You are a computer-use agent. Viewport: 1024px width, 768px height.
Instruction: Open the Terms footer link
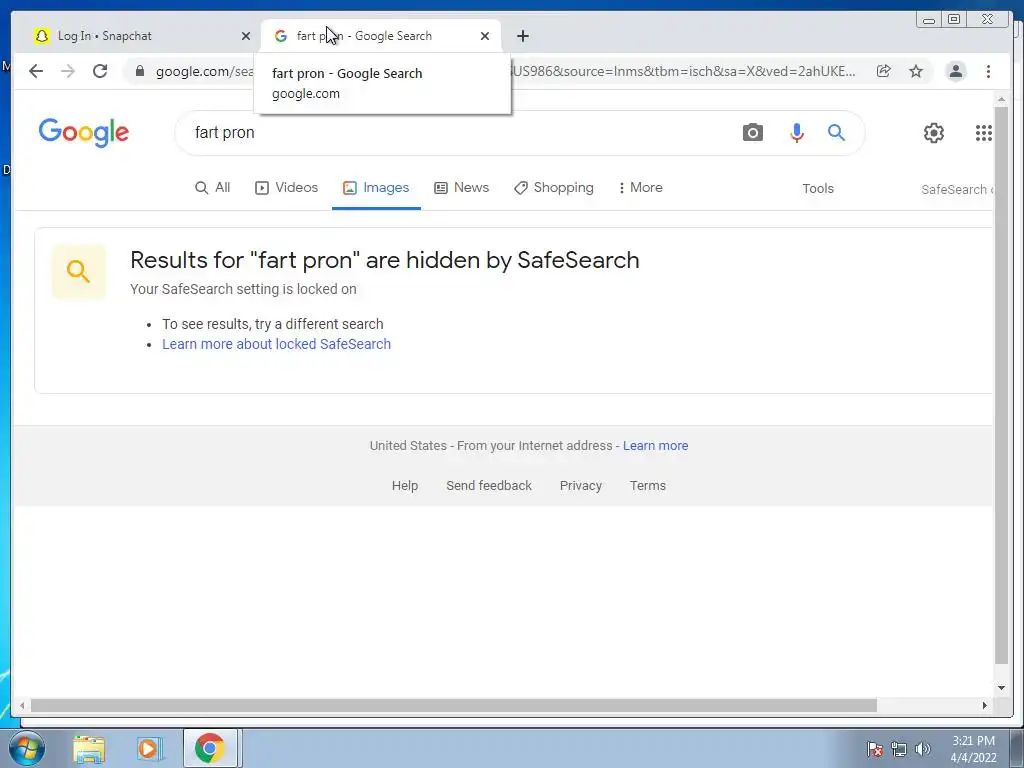[x=647, y=485]
